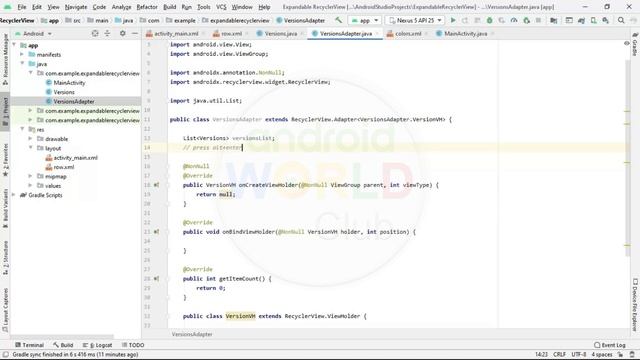Toggle Build Variants side panel
Image resolution: width=640 pixels, height=360 pixels.
tap(5, 208)
